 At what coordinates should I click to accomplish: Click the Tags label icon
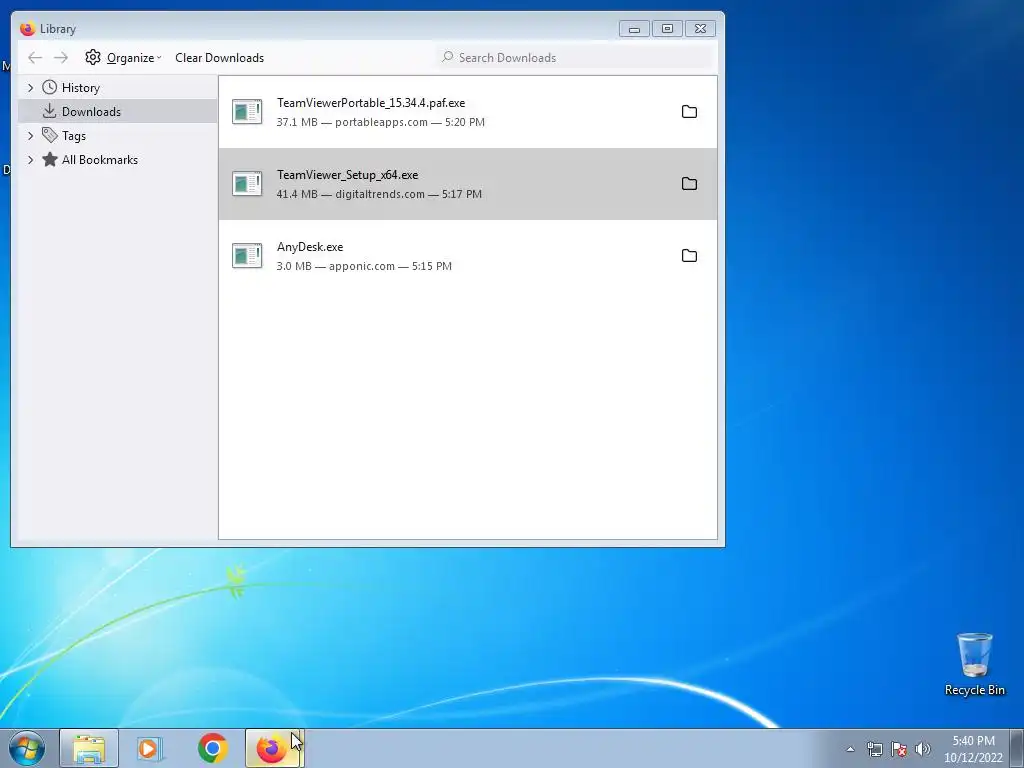click(50, 135)
